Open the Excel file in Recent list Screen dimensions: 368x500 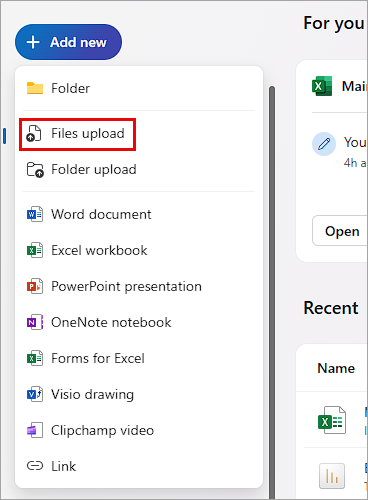[x=332, y=420]
